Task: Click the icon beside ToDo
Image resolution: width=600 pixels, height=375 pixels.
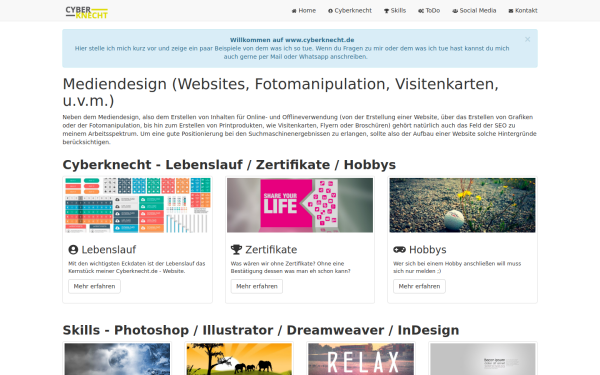Action: click(x=421, y=11)
